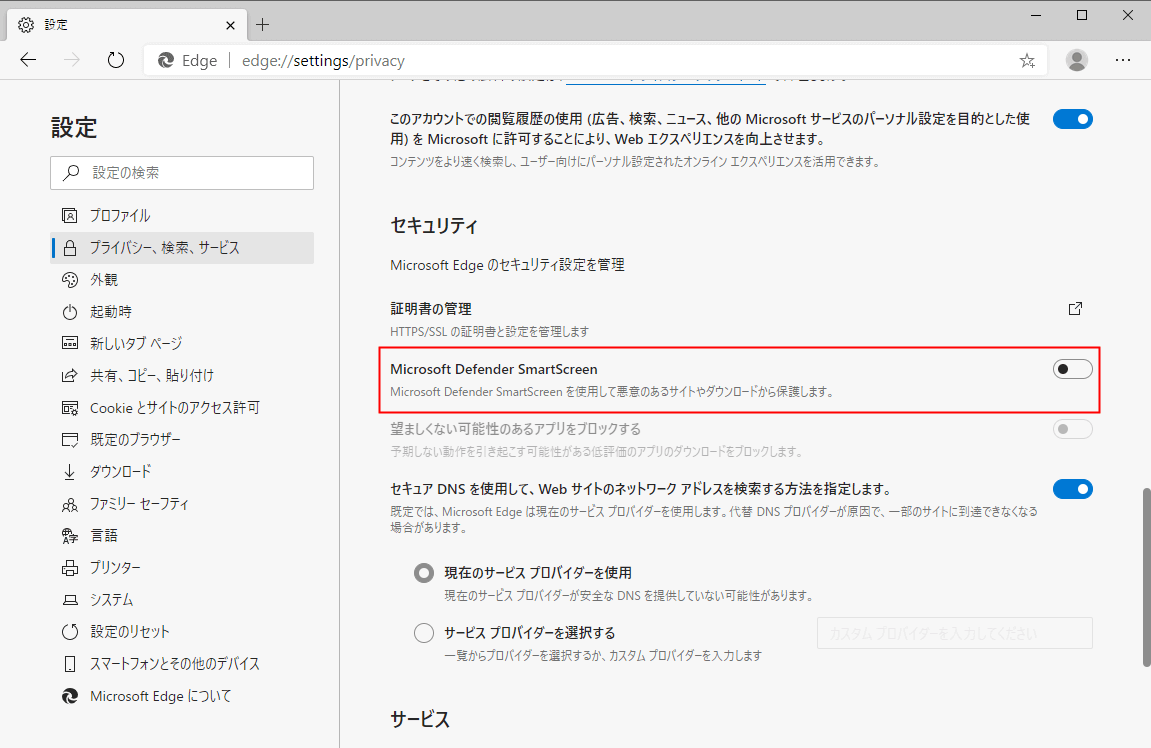The width and height of the screenshot is (1151, 748).
Task: Click the Edge logo in the address bar
Action: point(167,60)
